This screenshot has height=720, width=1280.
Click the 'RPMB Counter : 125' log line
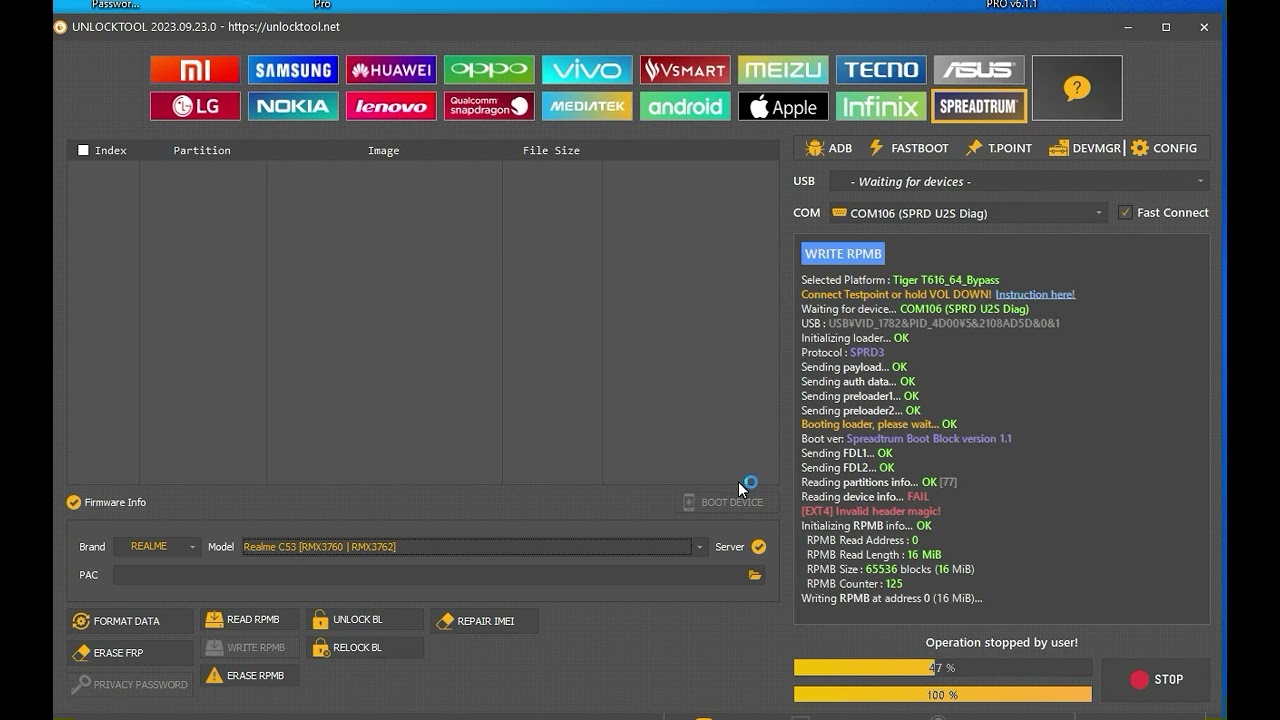pos(855,584)
